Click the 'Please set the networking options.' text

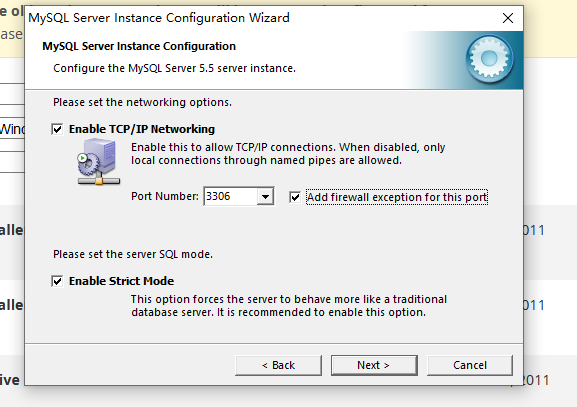point(142,102)
